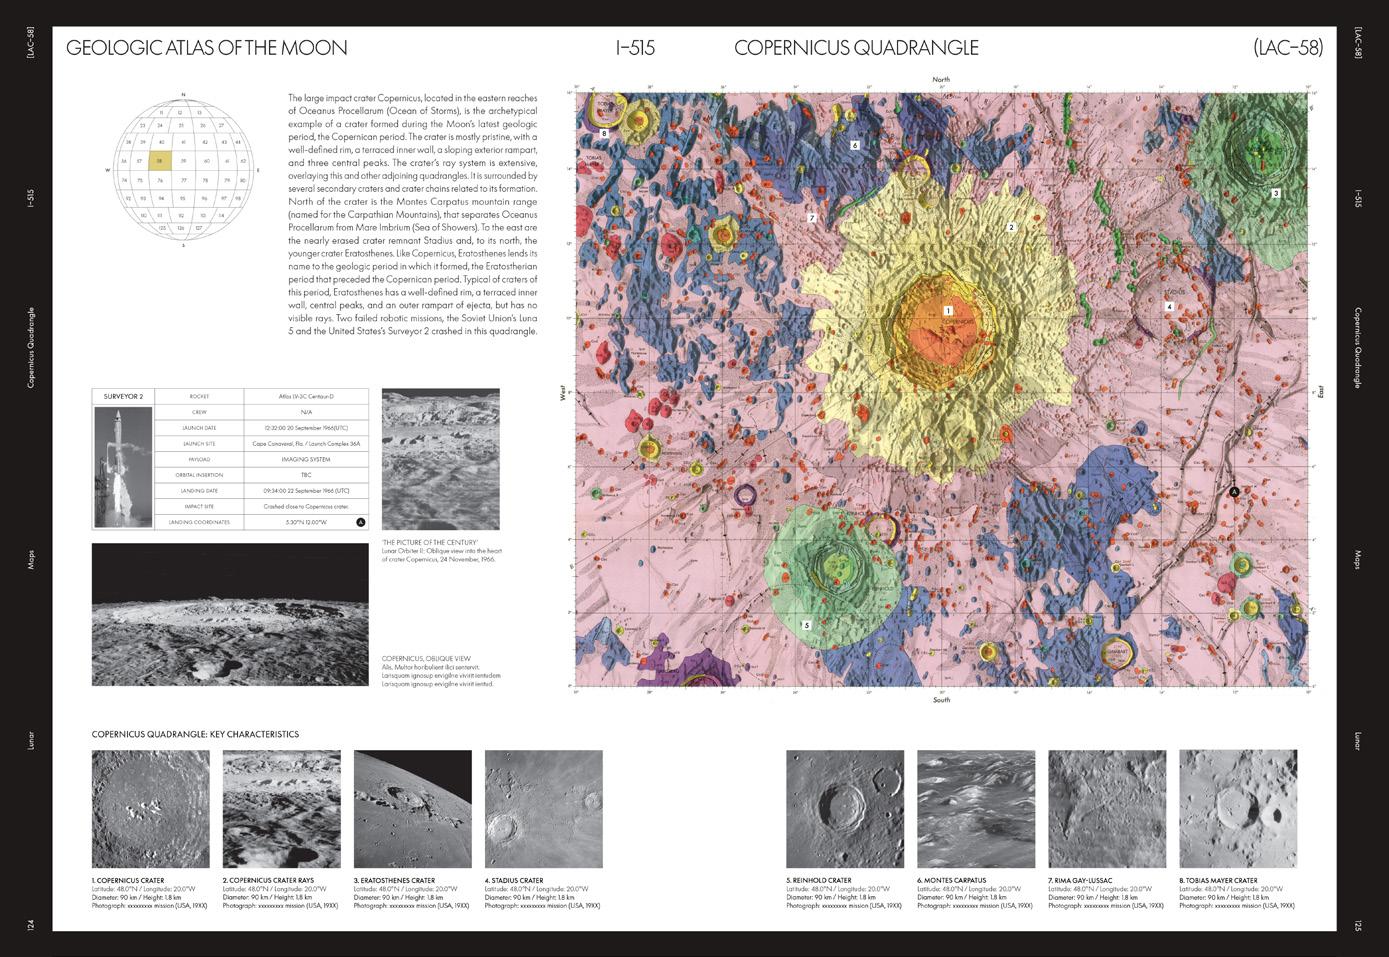Select the 'N/A' crew value
The image size is (1389, 957).
(x=307, y=412)
